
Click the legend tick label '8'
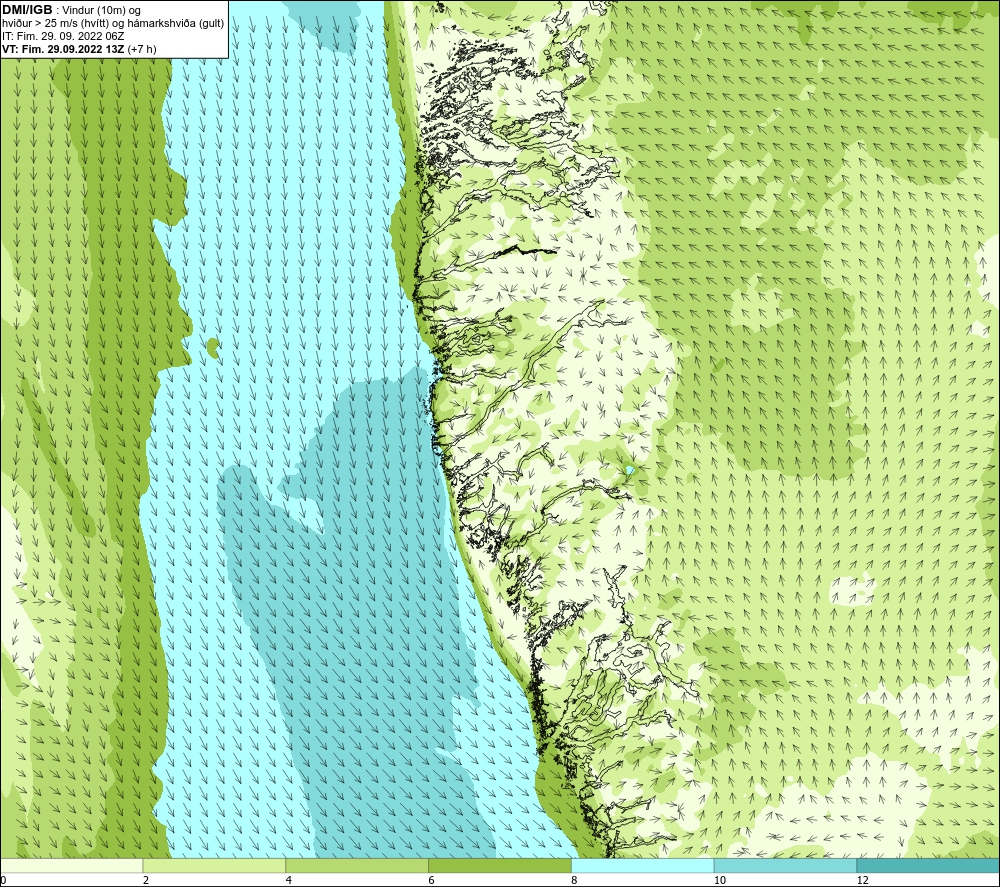pyautogui.click(x=575, y=881)
